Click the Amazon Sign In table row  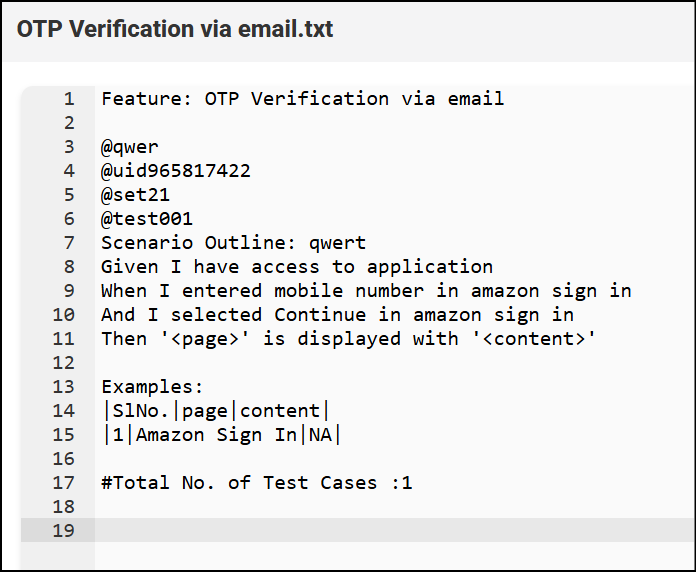click(222, 435)
